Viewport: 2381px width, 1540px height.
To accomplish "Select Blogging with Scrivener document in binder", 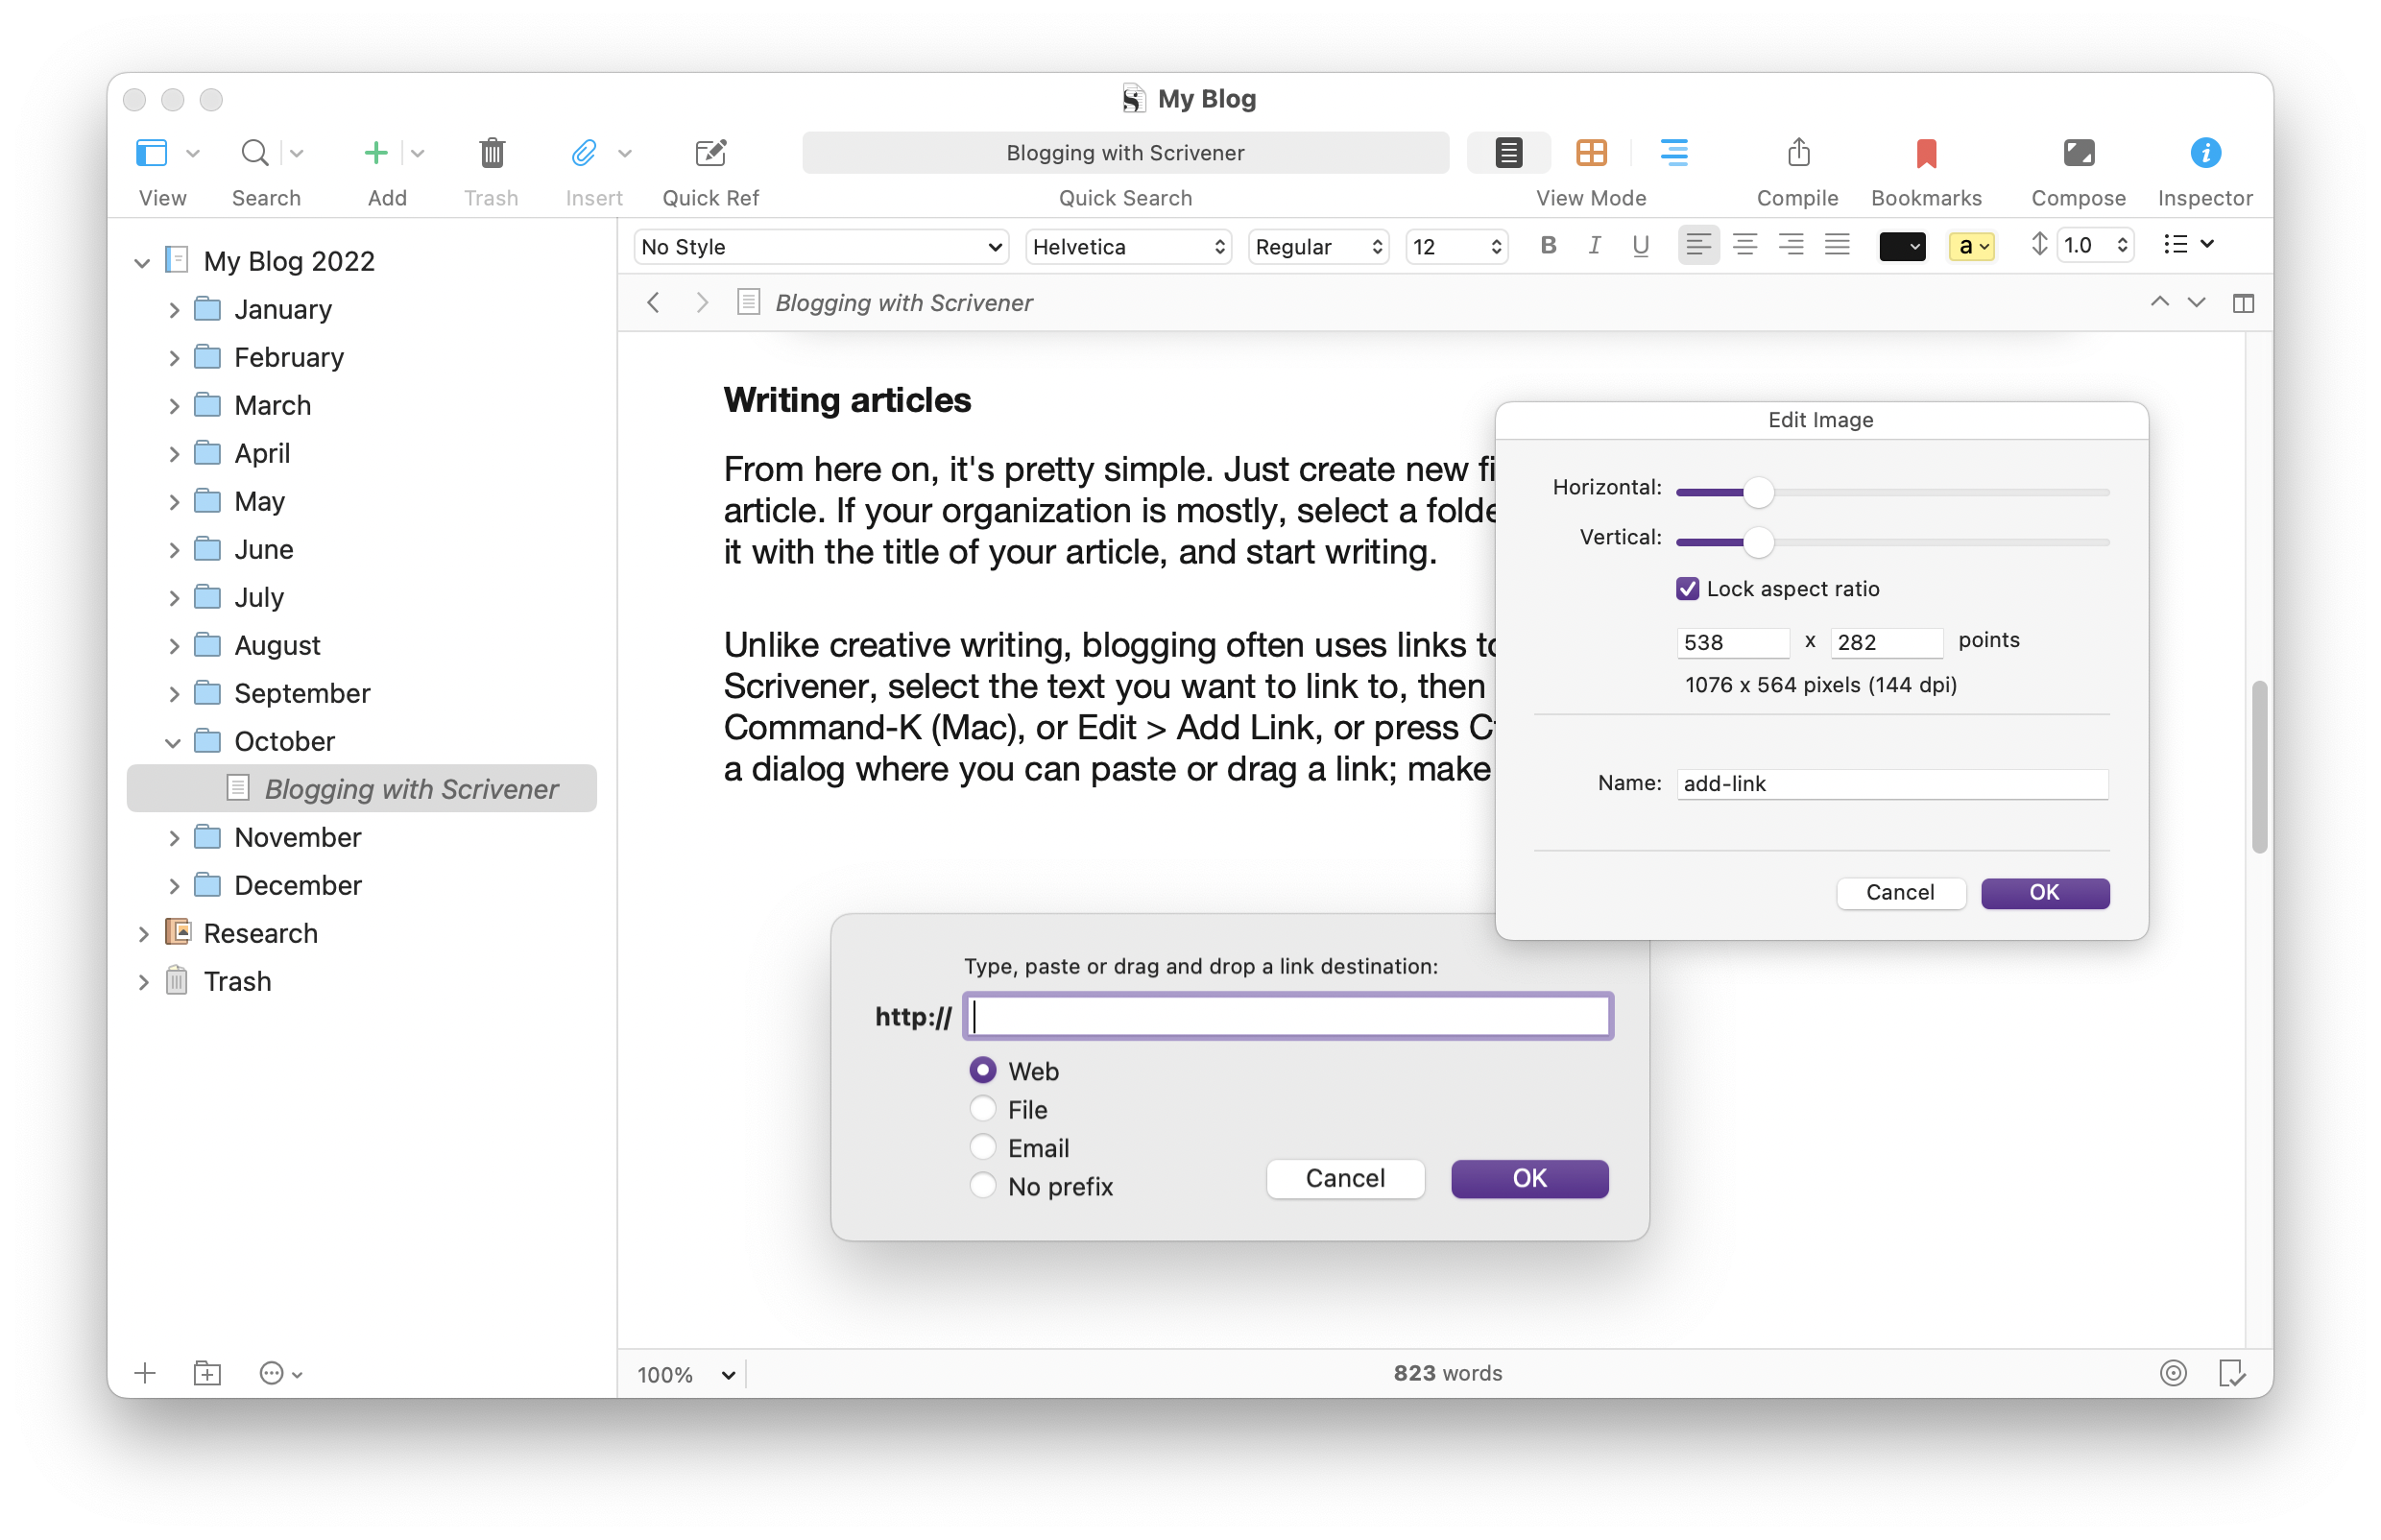I will [410, 789].
